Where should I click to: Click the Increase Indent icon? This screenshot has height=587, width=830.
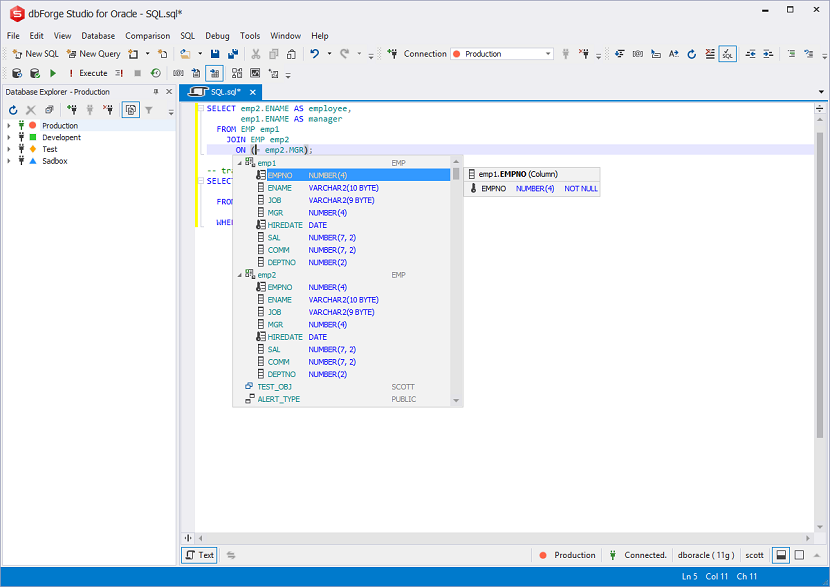click(x=769, y=54)
